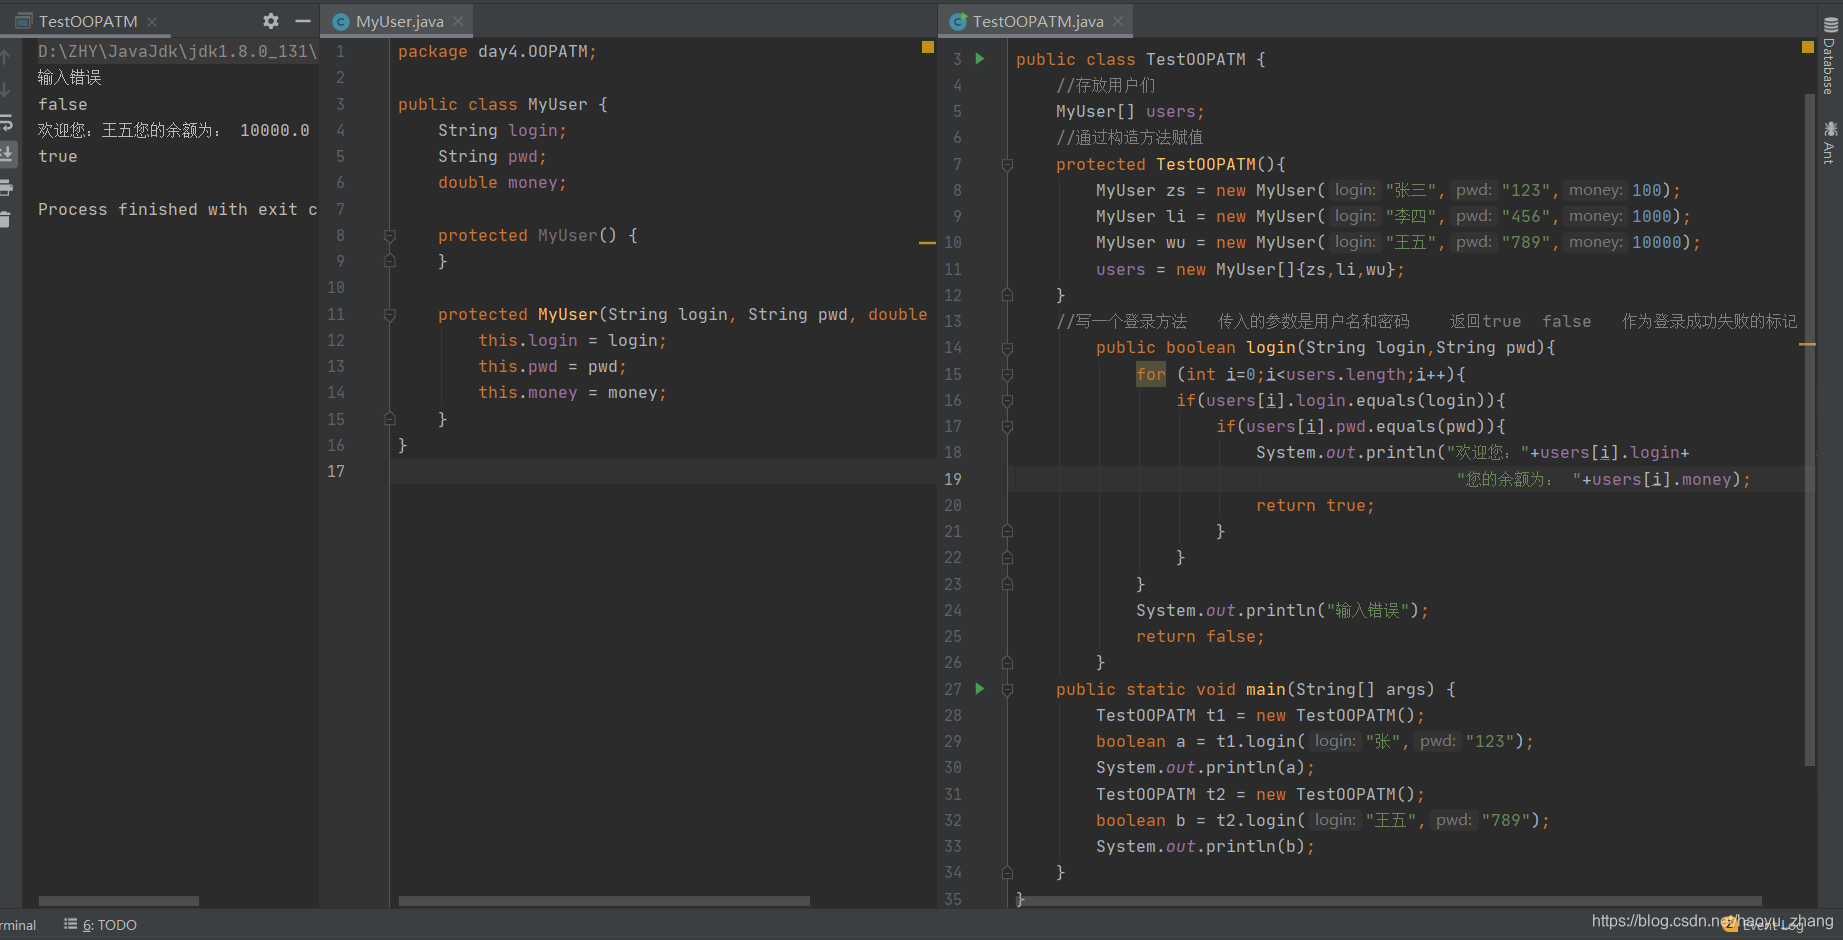This screenshot has width=1843, height=940.
Task: Close the TestOOPATM.java tab
Action: click(1118, 21)
